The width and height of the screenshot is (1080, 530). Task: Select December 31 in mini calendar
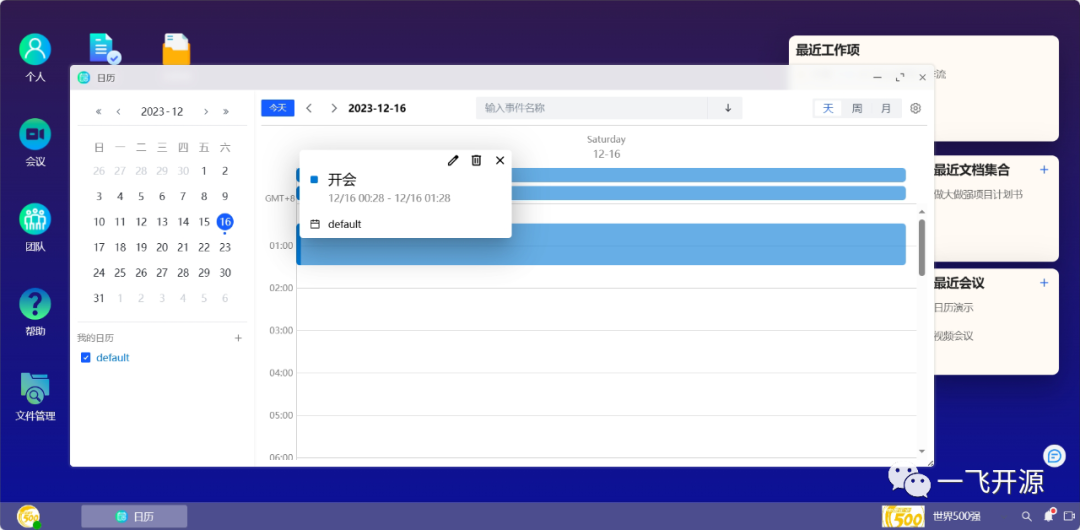click(x=99, y=298)
